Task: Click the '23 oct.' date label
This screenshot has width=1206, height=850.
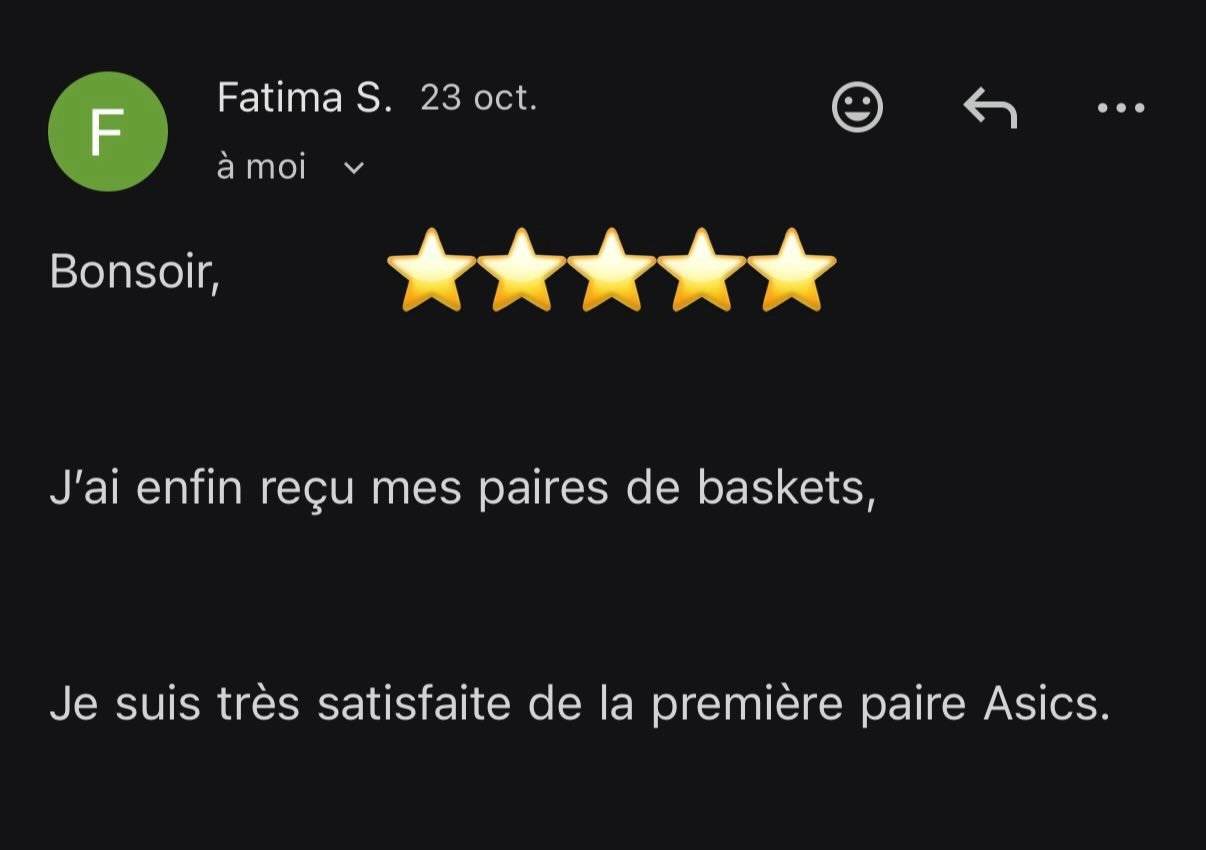Action: (478, 98)
